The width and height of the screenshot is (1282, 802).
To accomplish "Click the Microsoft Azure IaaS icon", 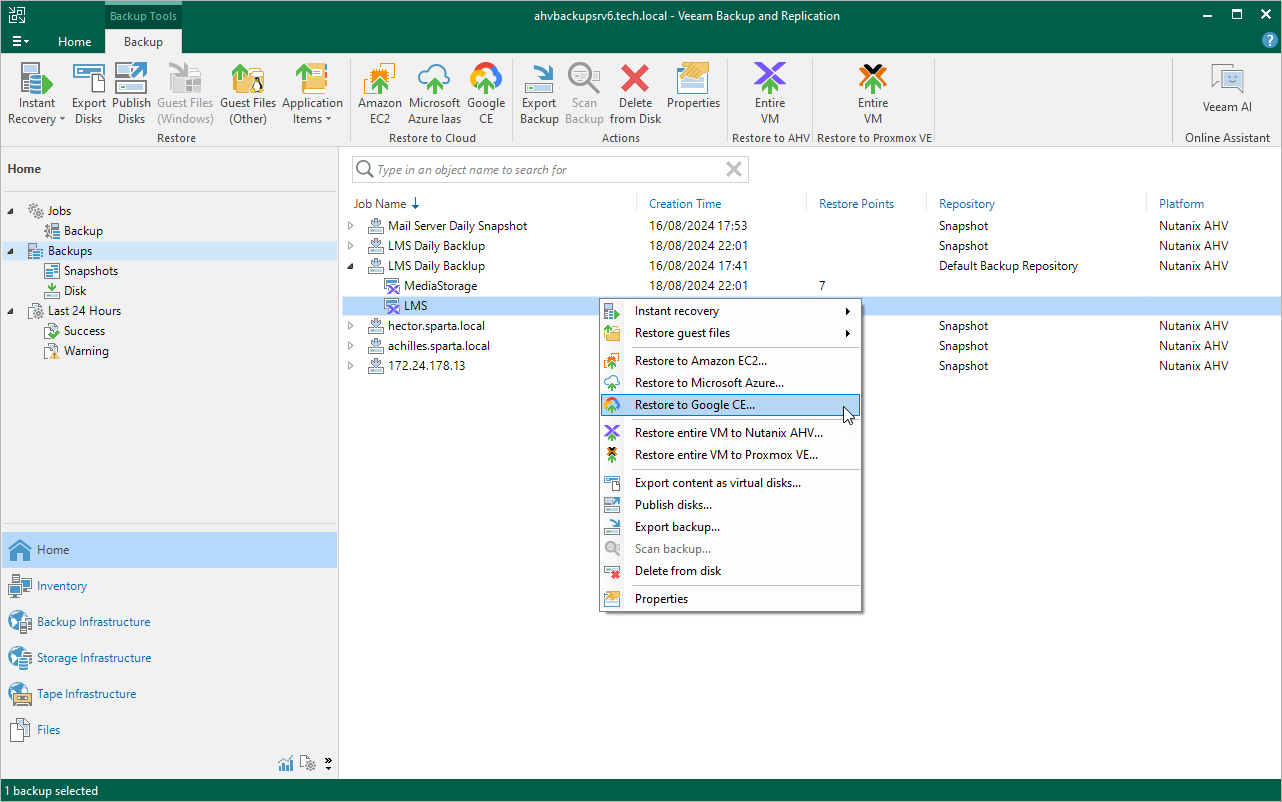I will (x=434, y=95).
